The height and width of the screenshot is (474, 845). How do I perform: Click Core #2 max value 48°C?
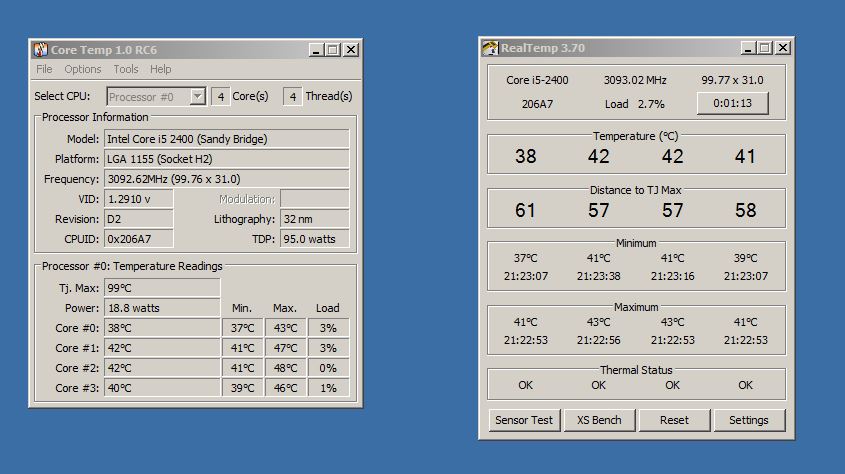285,368
